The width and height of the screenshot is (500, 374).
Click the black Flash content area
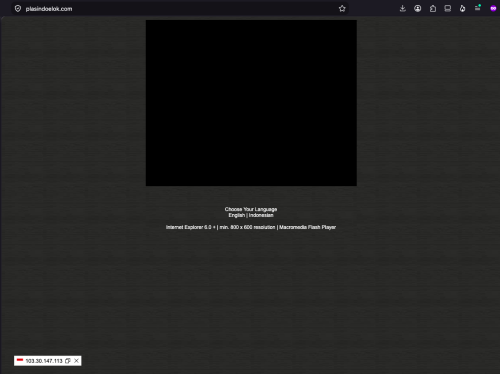point(251,103)
